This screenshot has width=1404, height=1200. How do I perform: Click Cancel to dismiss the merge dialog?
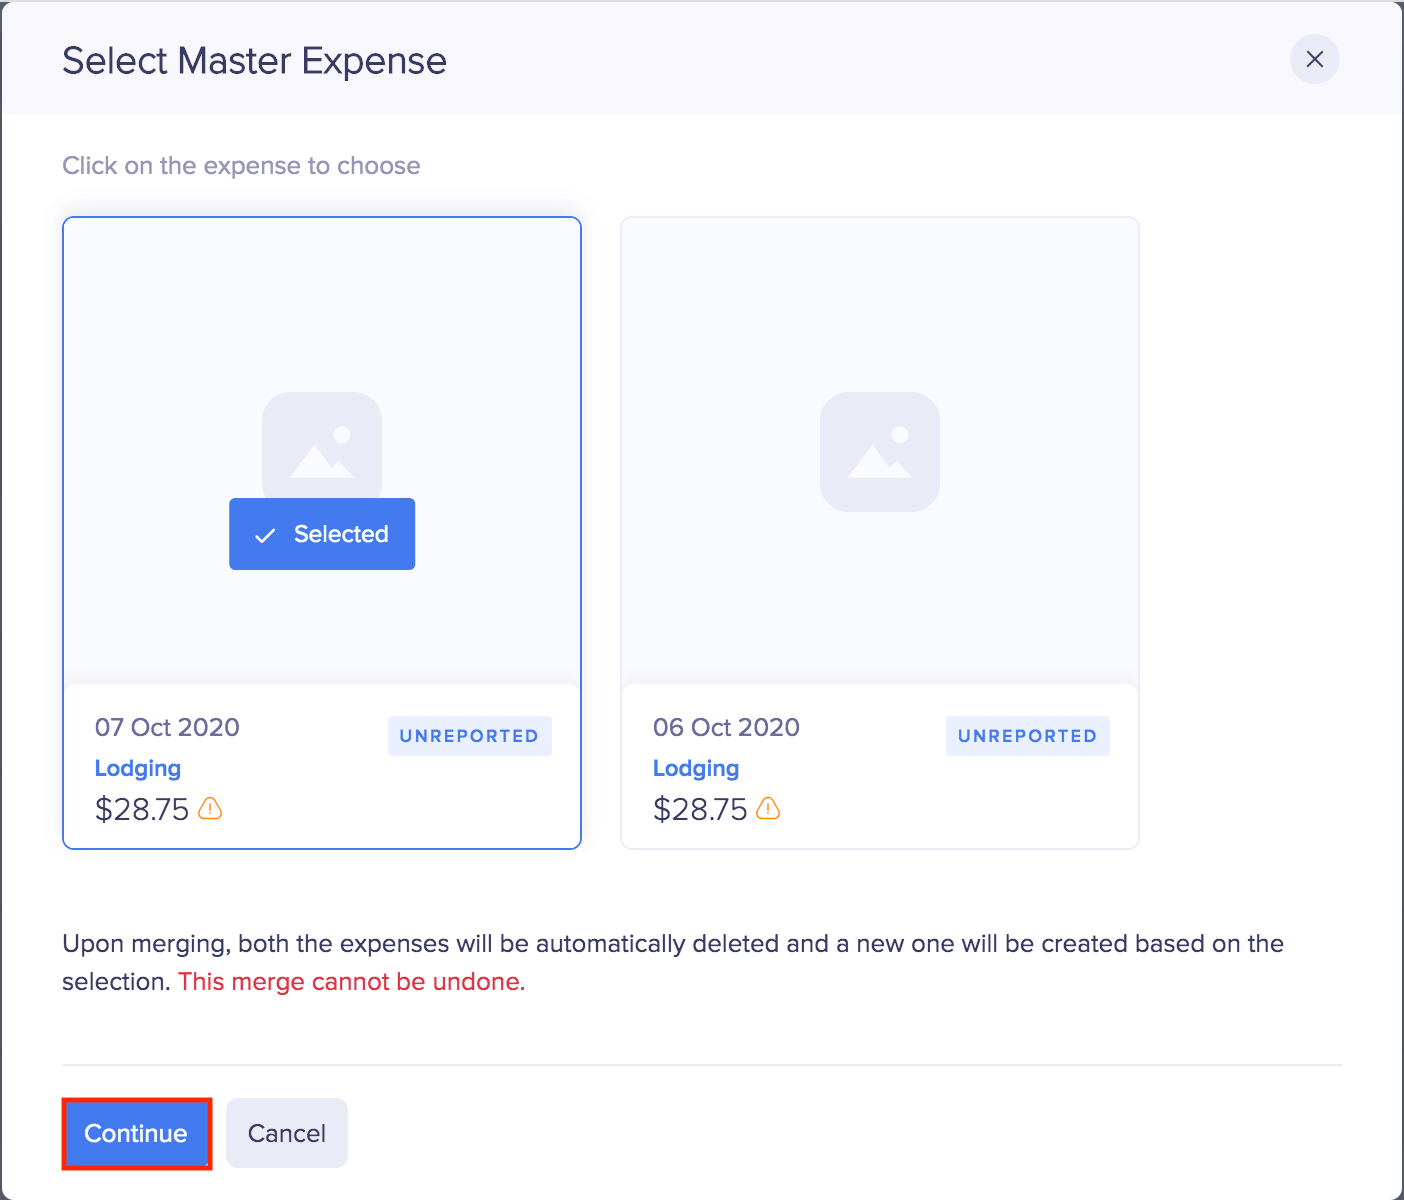click(286, 1132)
